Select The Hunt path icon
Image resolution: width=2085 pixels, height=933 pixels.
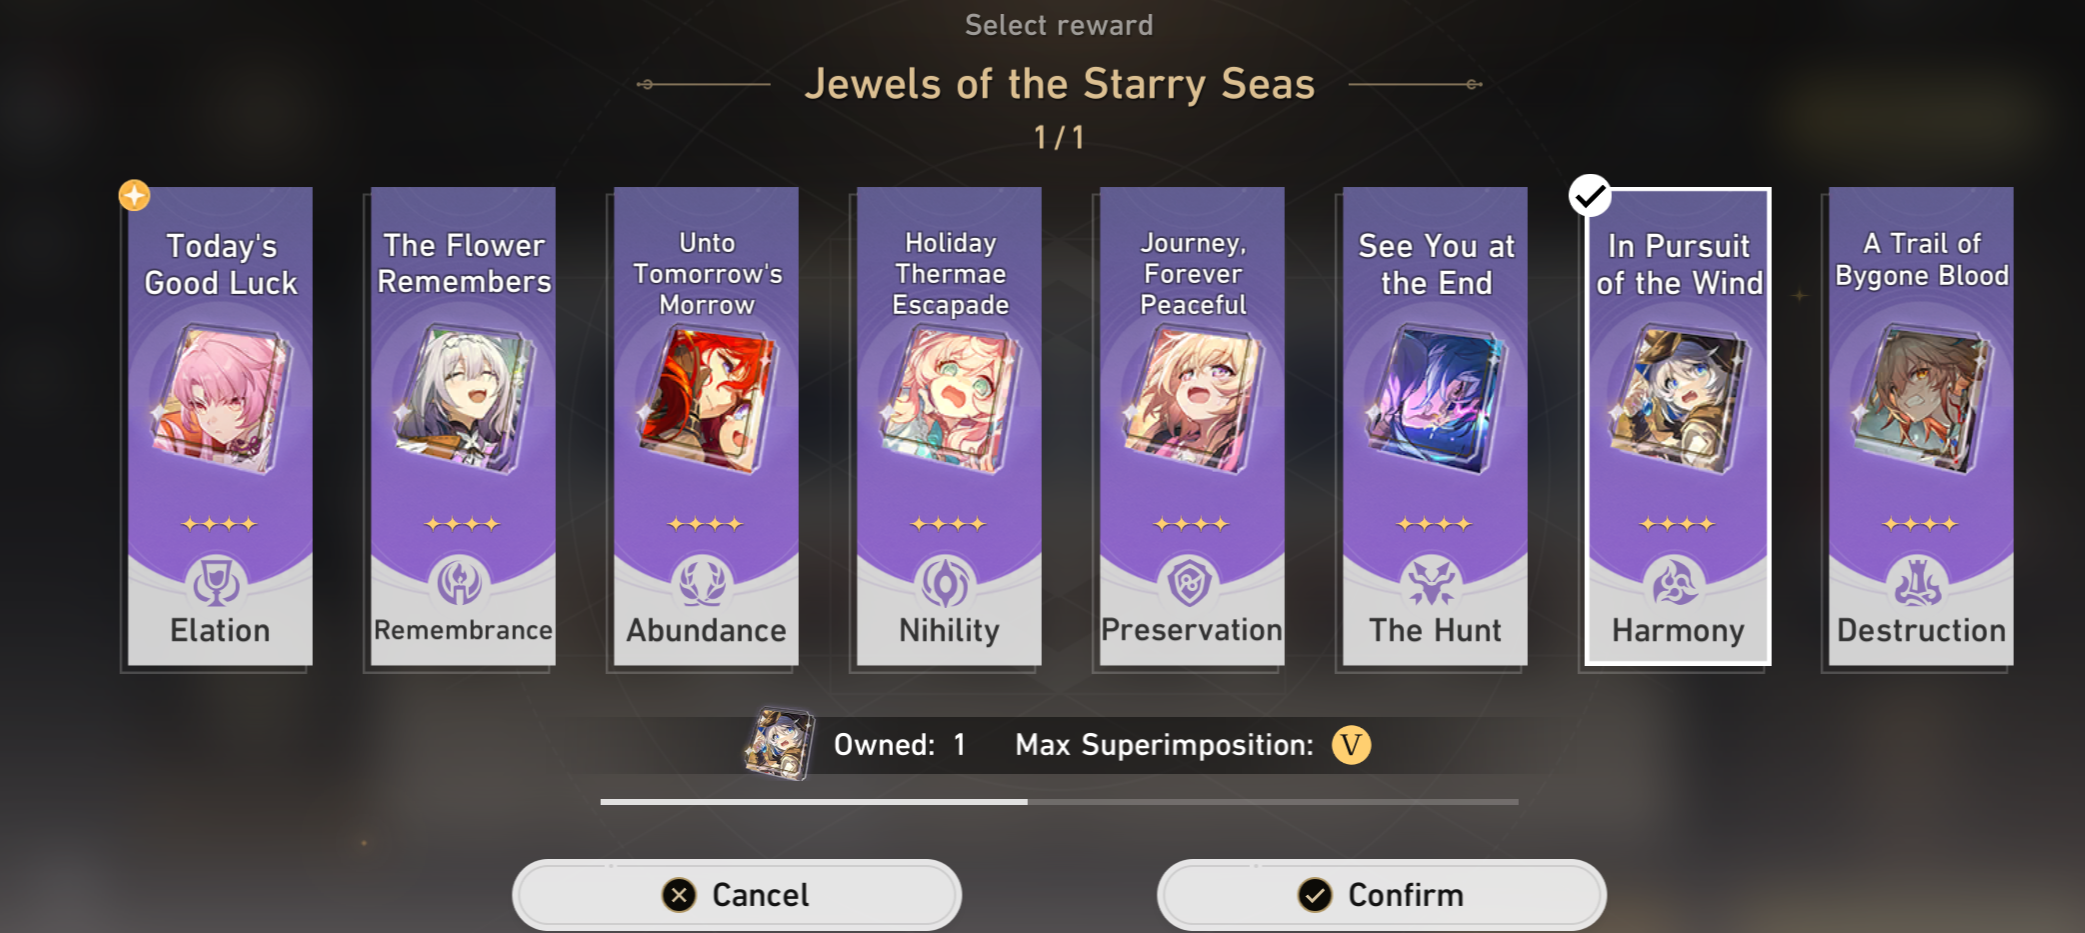[1432, 583]
